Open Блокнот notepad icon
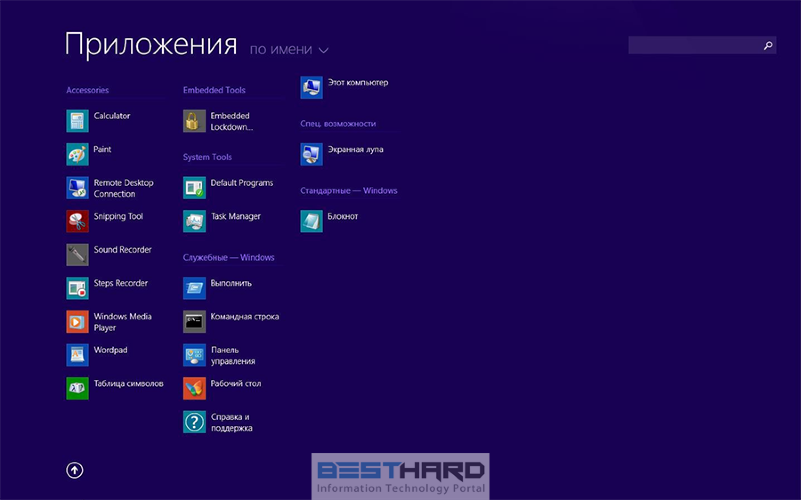Screen dimensions: 801x500 (x=312, y=221)
